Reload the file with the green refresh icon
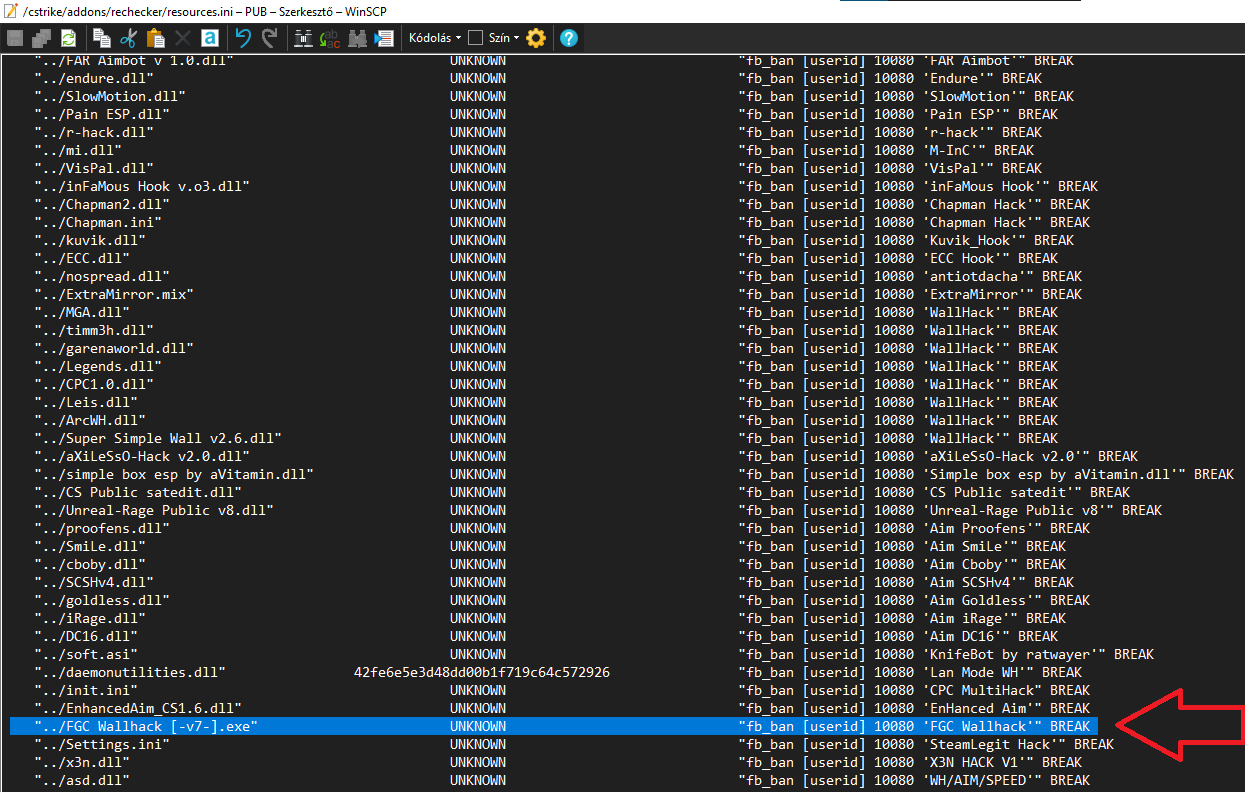Viewport: 1245px width, 792px height. click(68, 38)
